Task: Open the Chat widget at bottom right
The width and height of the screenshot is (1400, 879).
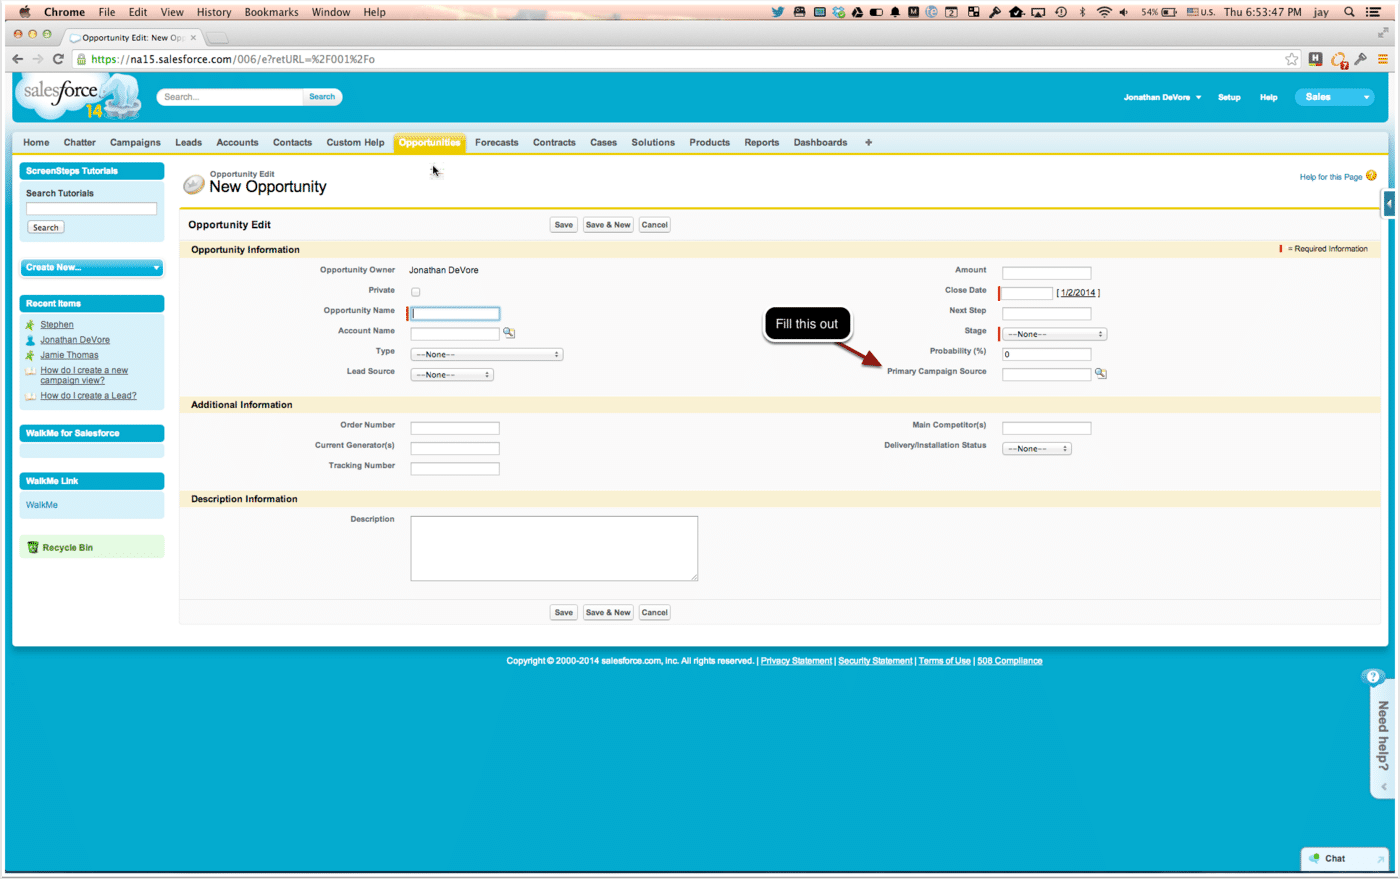Action: tap(1337, 858)
